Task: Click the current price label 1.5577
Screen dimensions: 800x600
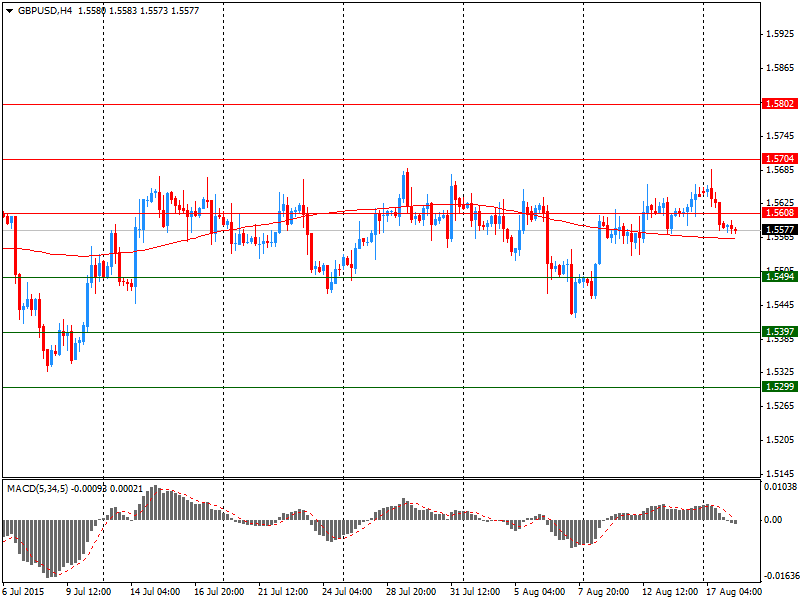Action: 780,230
